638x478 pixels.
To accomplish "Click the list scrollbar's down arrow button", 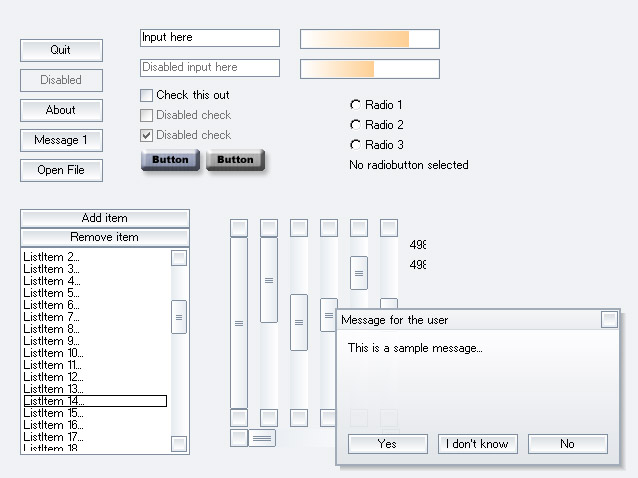I will click(x=179, y=444).
